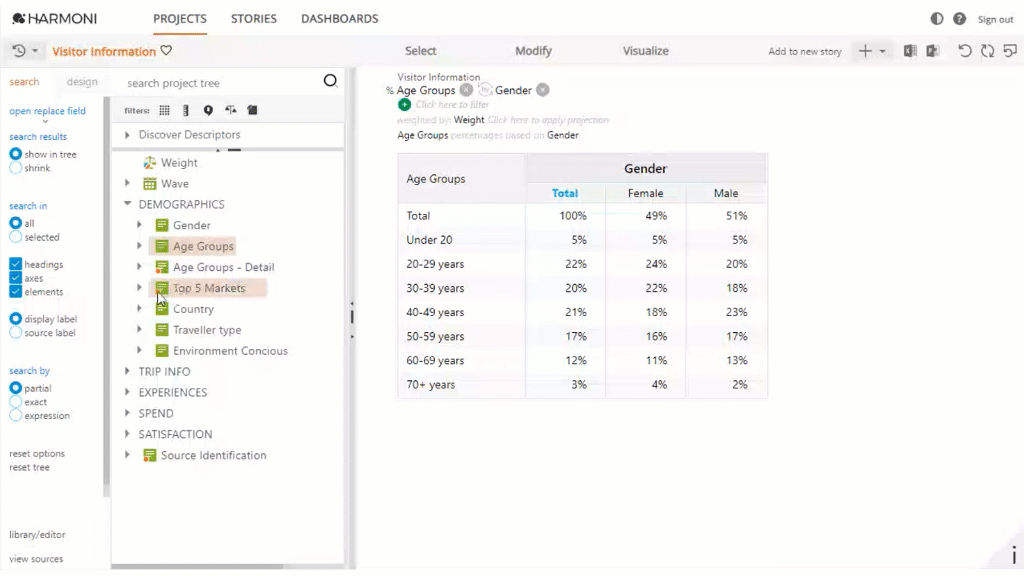Switch to the Select step
This screenshot has width=1024, height=576.
(421, 50)
